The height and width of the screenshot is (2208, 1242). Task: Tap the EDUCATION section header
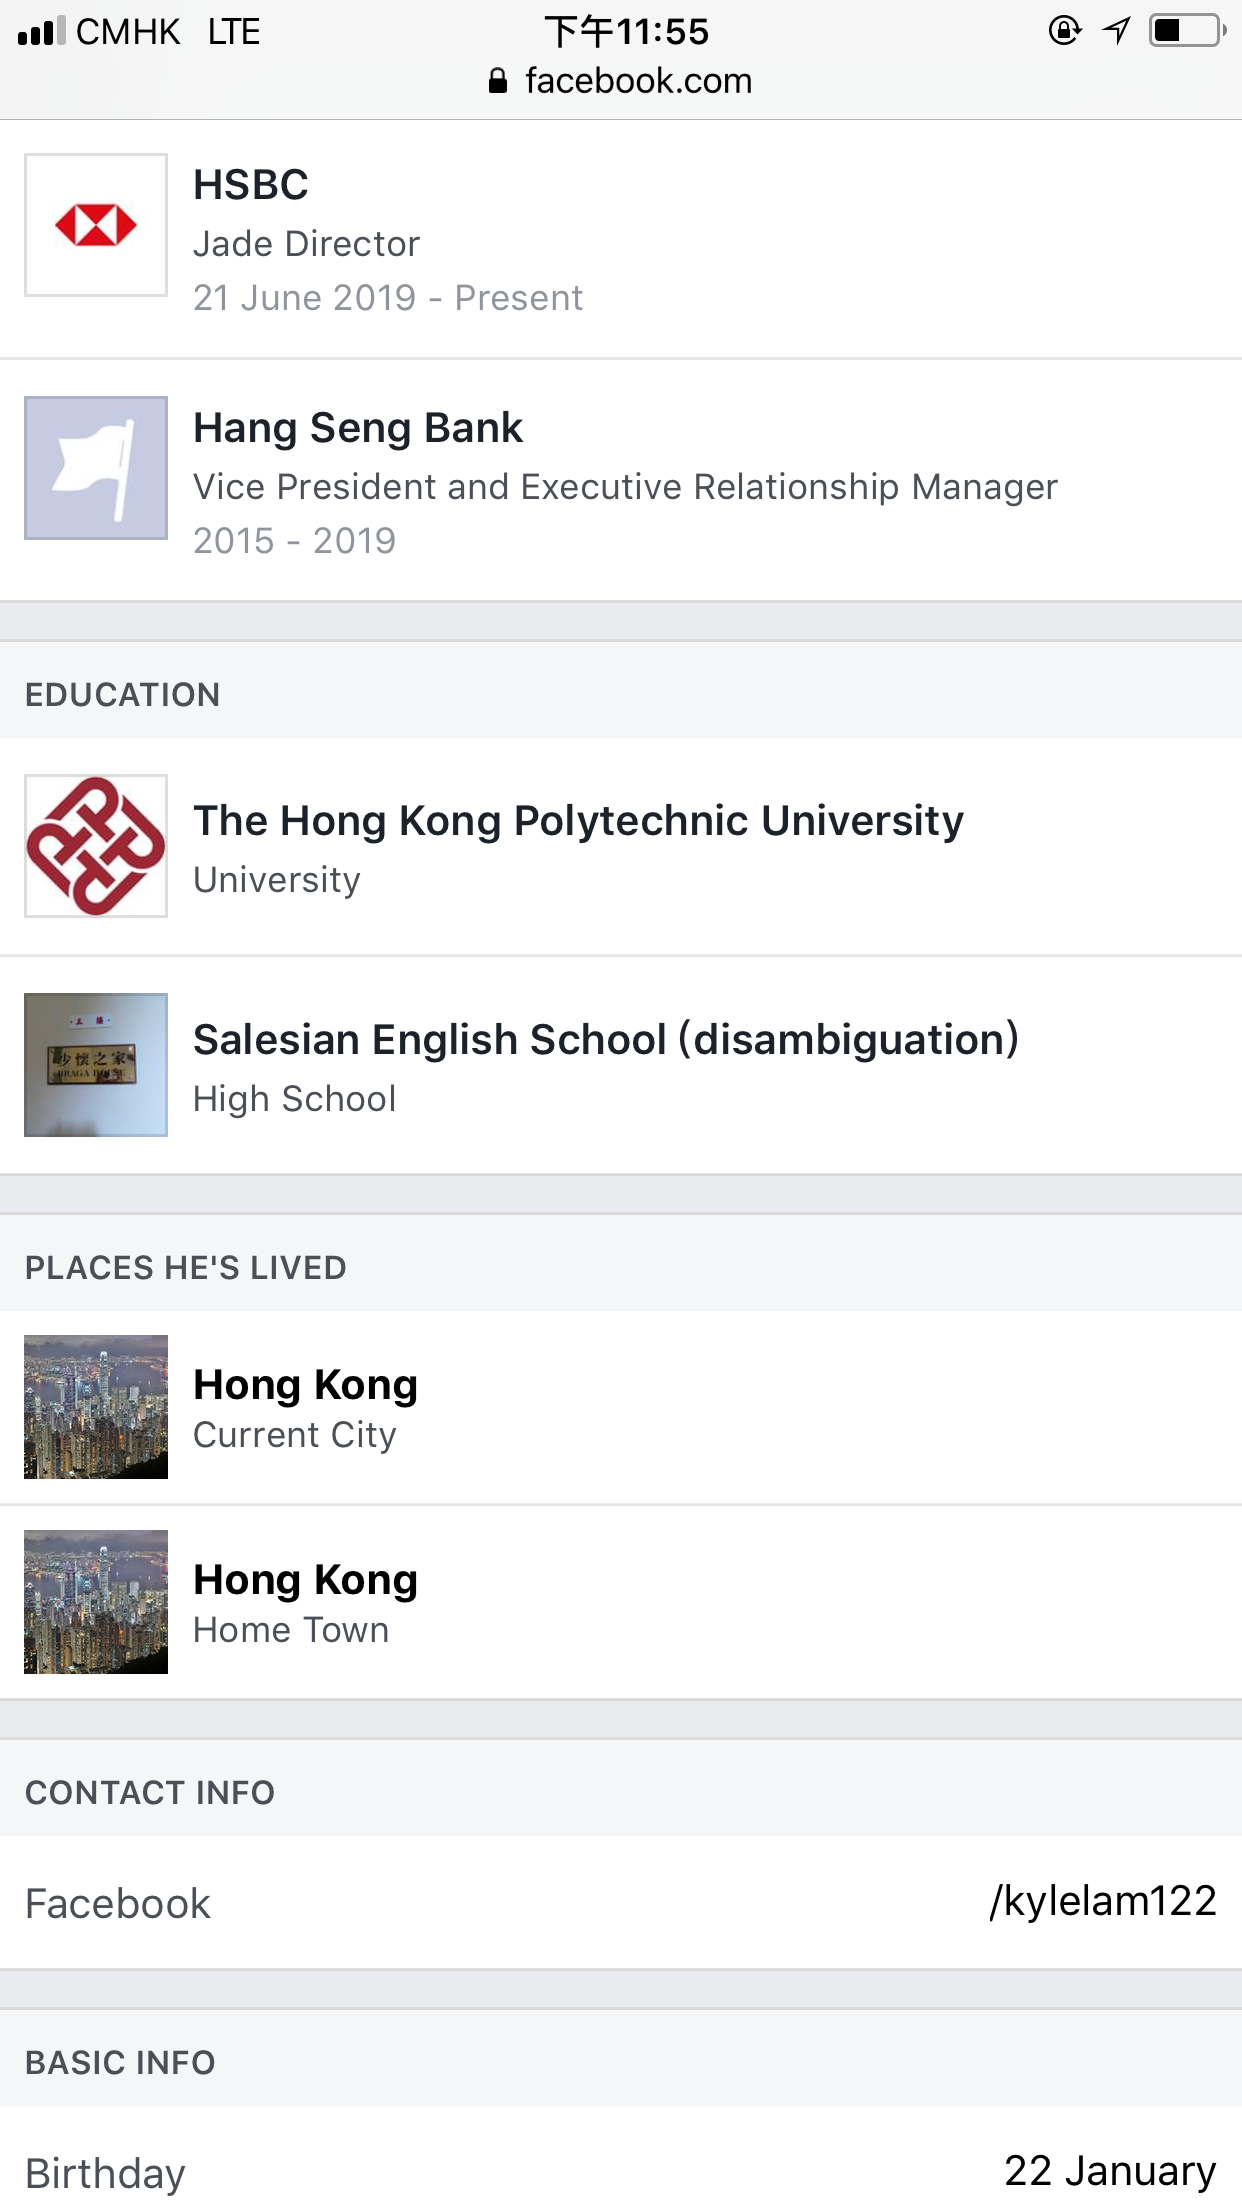coord(122,695)
